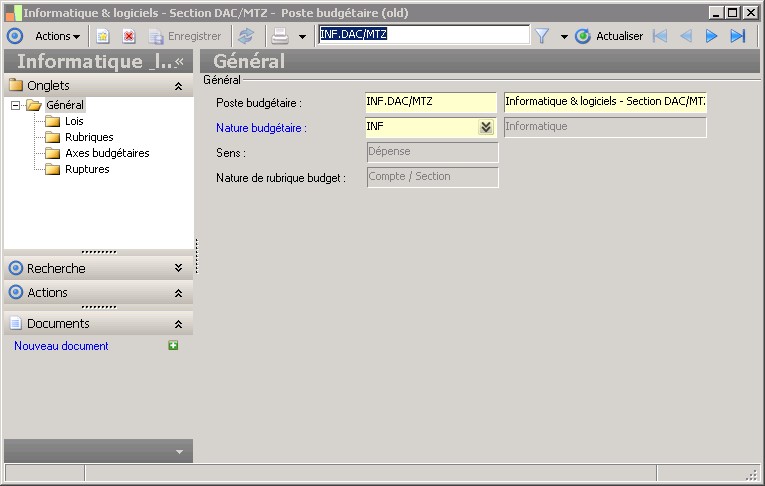Screen dimensions: 765x486
Task: Click the Axes budgétaires folder icon
Action: (52, 153)
